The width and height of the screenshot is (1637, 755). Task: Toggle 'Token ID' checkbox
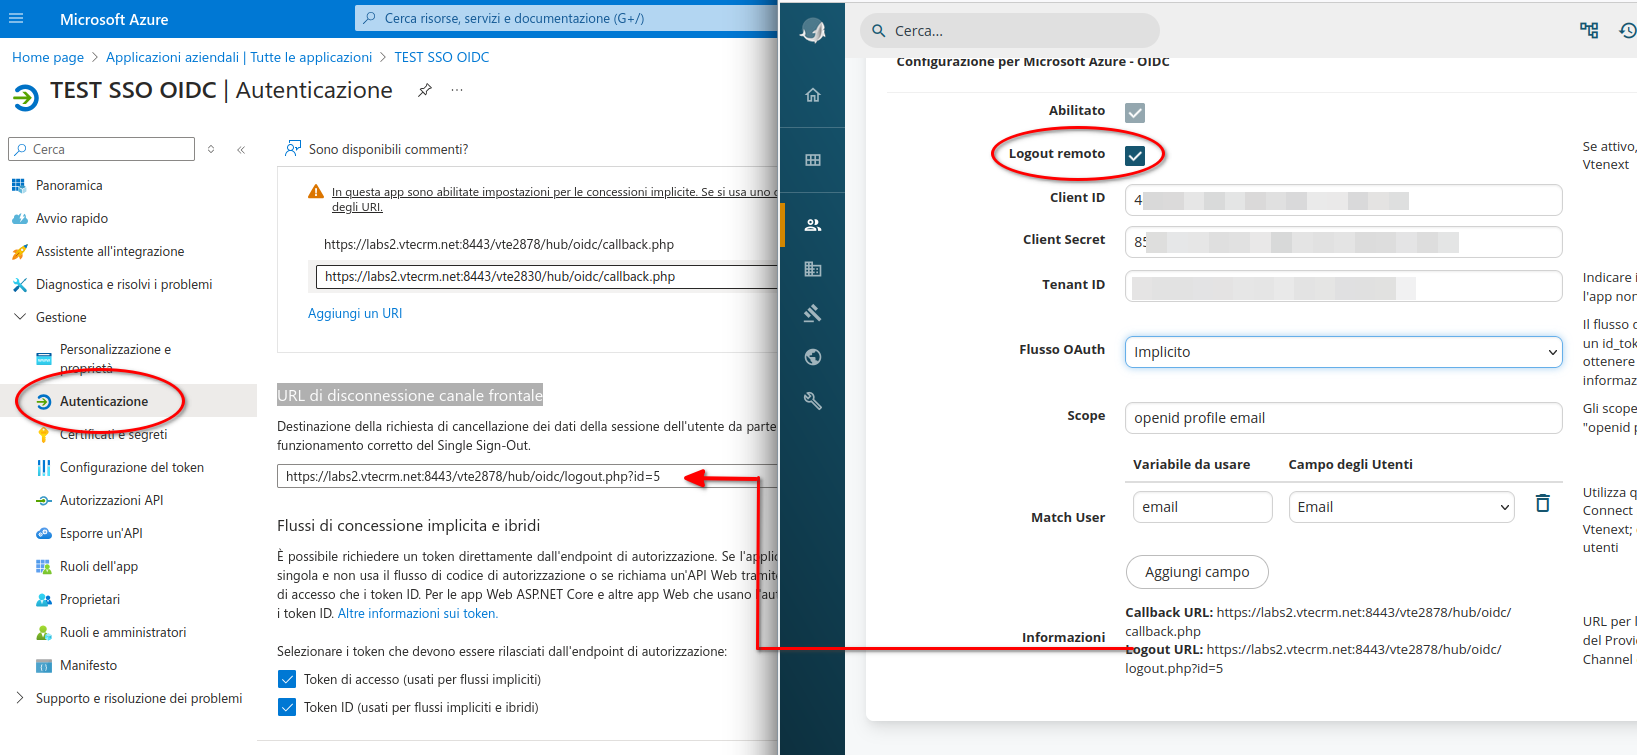pos(287,707)
